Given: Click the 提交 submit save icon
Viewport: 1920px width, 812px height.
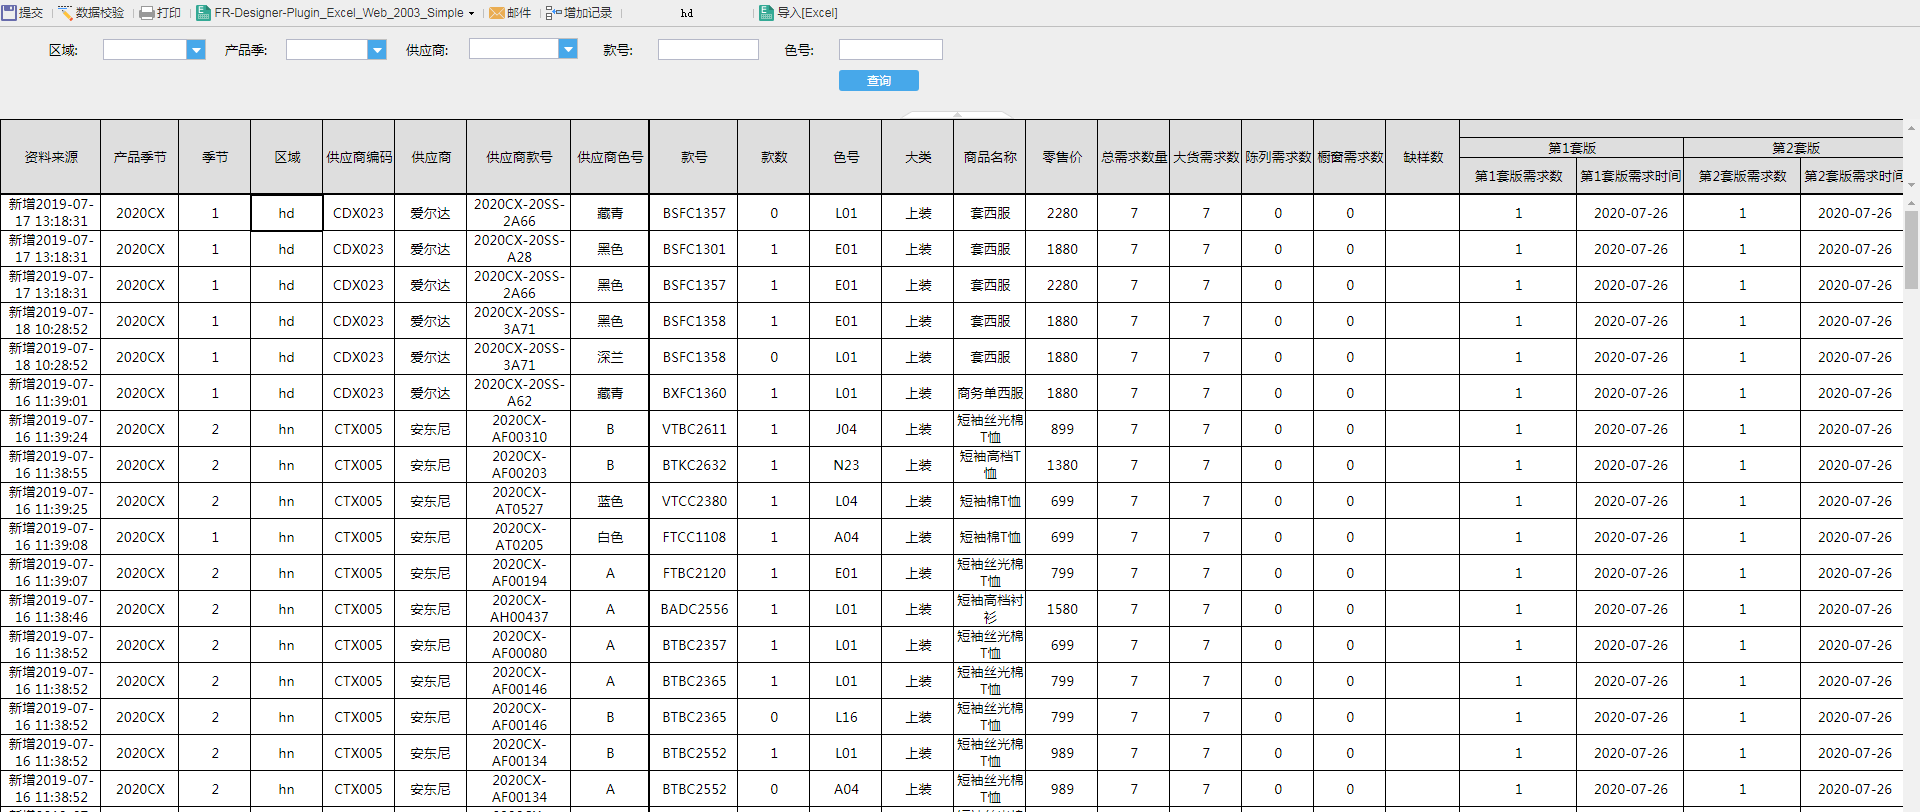Looking at the screenshot, I should click(x=9, y=13).
